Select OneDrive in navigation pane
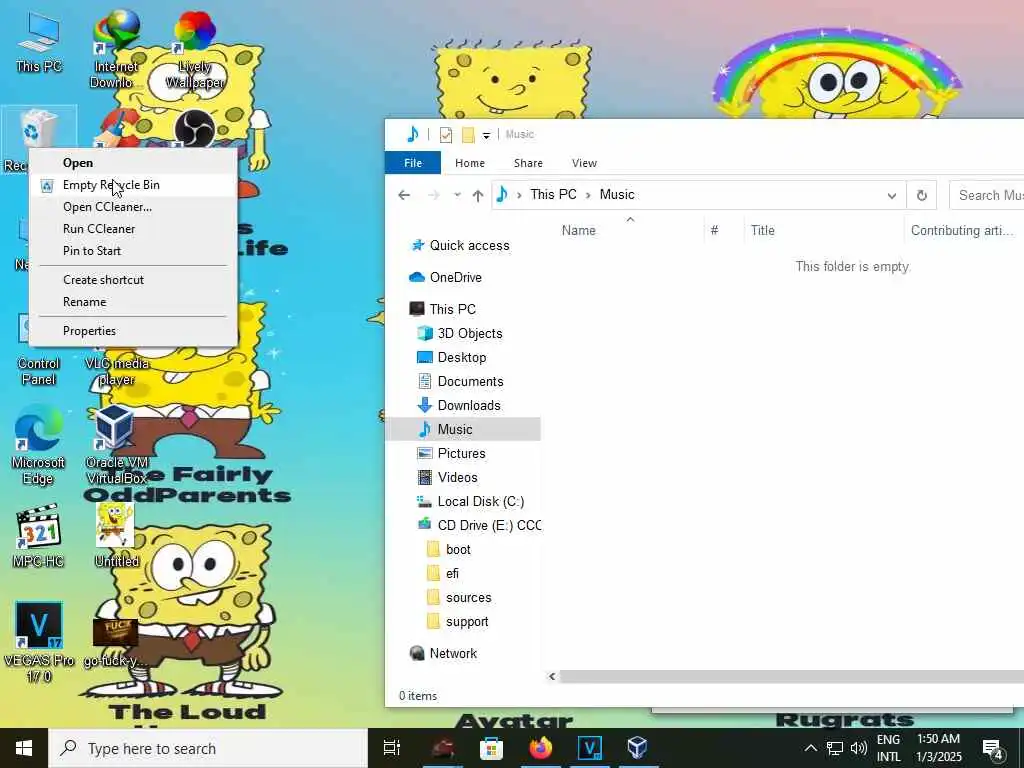This screenshot has height=768, width=1024. point(455,278)
